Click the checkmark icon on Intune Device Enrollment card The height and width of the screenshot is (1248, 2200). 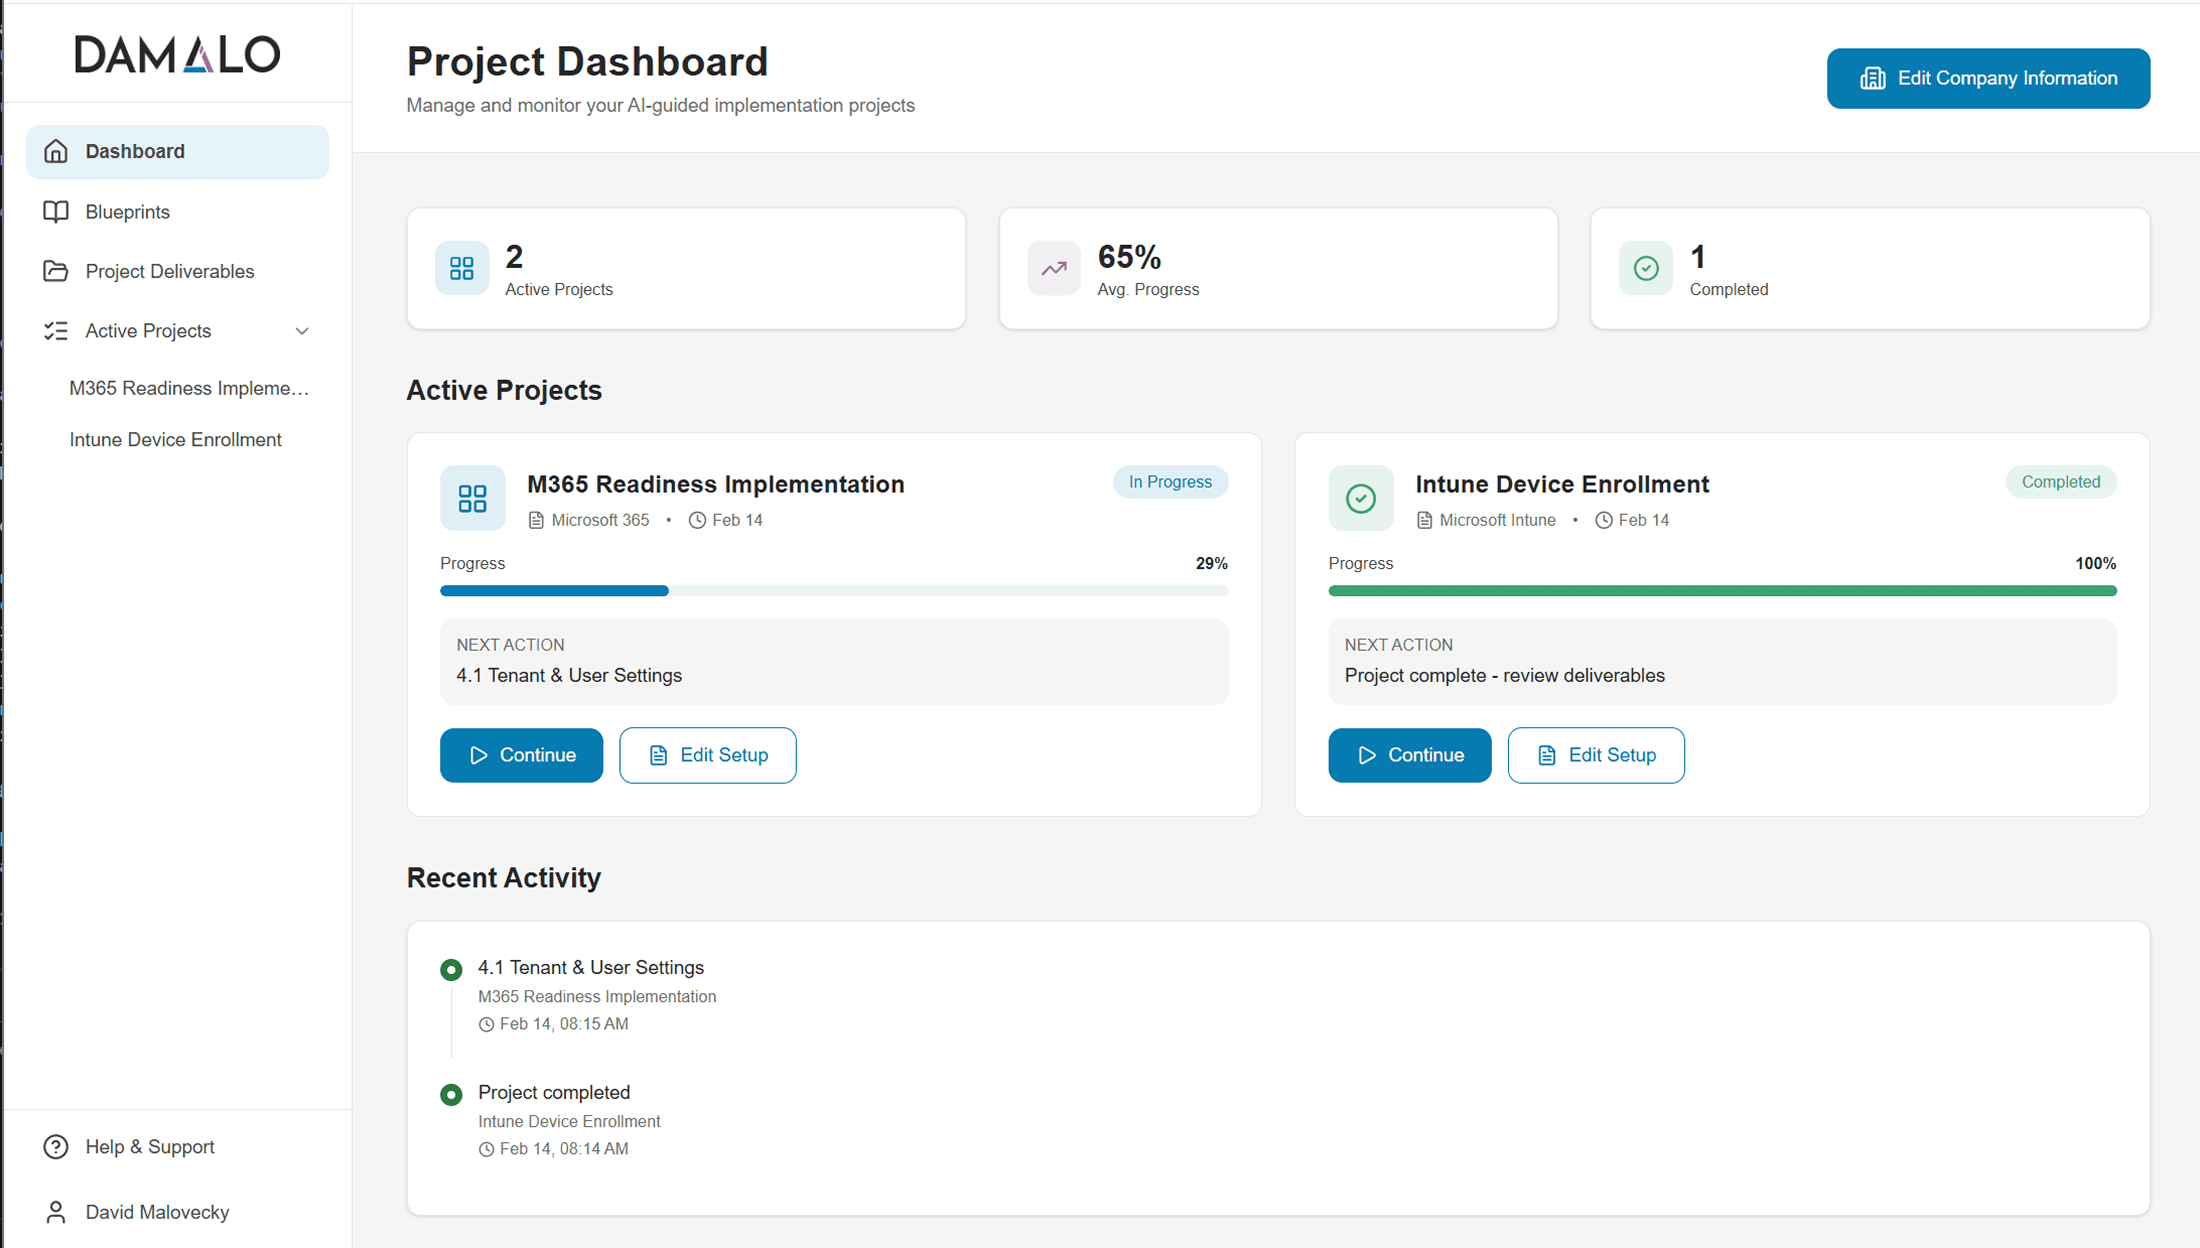1360,498
